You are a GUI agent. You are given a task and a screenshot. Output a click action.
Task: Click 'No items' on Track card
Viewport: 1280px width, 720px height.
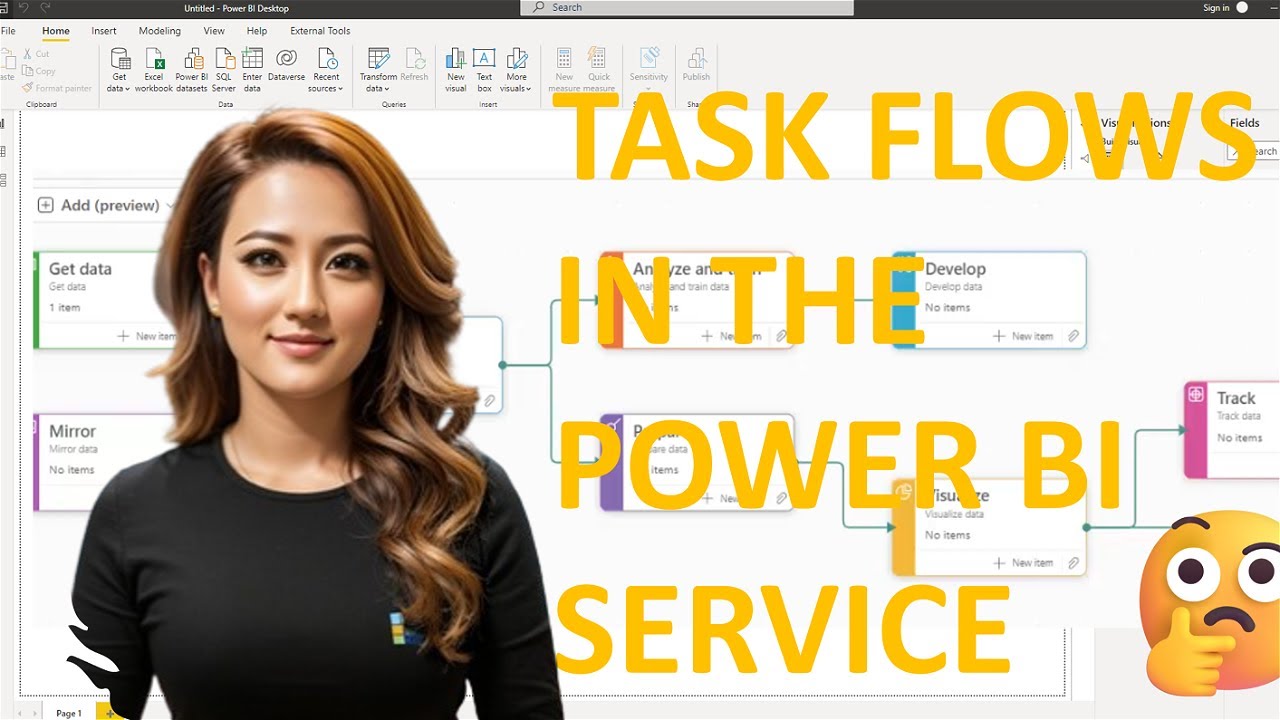tap(1239, 438)
